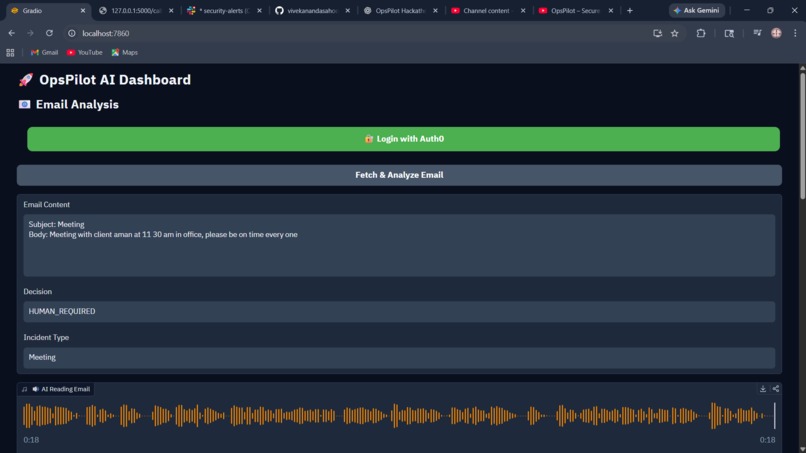Click Fetch & Analyze Email button
Screen dimensions: 806x453
399,175
